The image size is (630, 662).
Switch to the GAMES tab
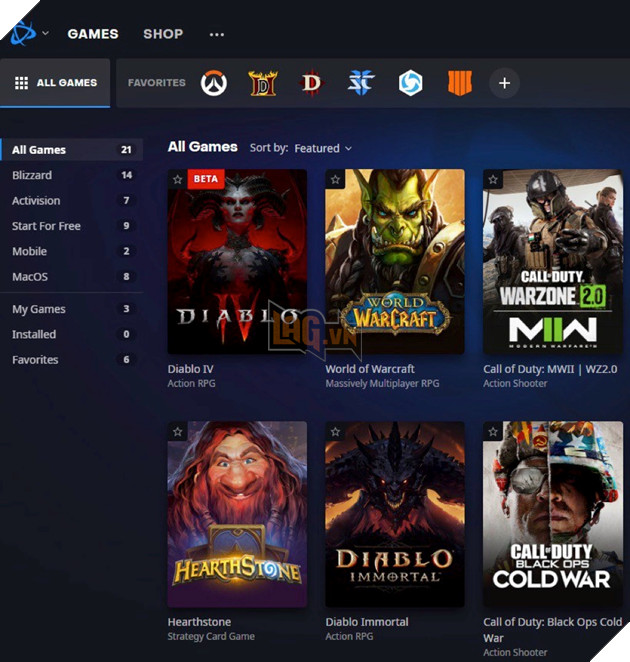(x=93, y=34)
